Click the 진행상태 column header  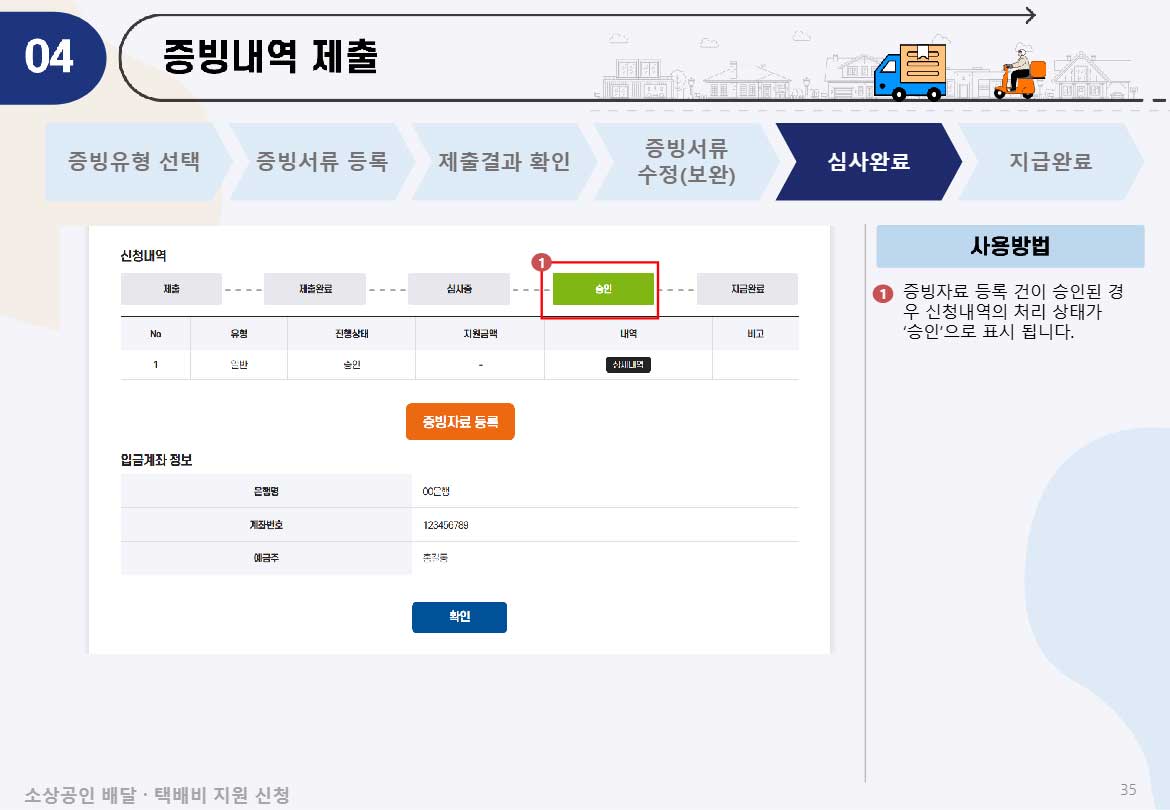tap(351, 336)
